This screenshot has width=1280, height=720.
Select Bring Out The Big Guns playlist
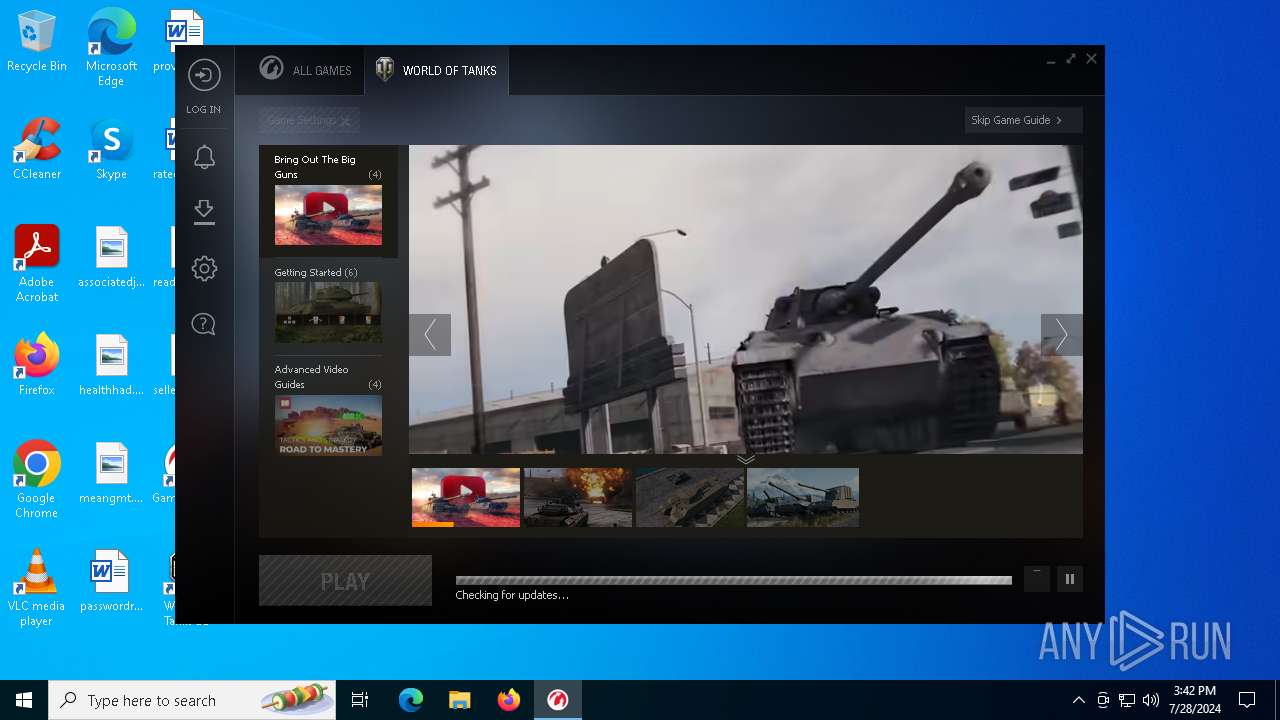328,201
